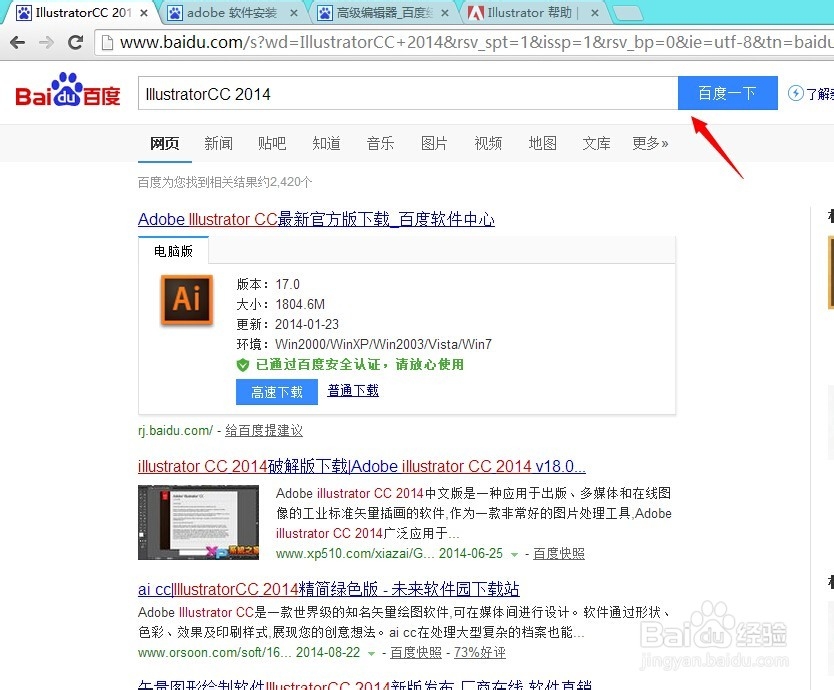Click the illustrator CC 2014 result thumbnail
834x690 pixels.
pos(198,522)
